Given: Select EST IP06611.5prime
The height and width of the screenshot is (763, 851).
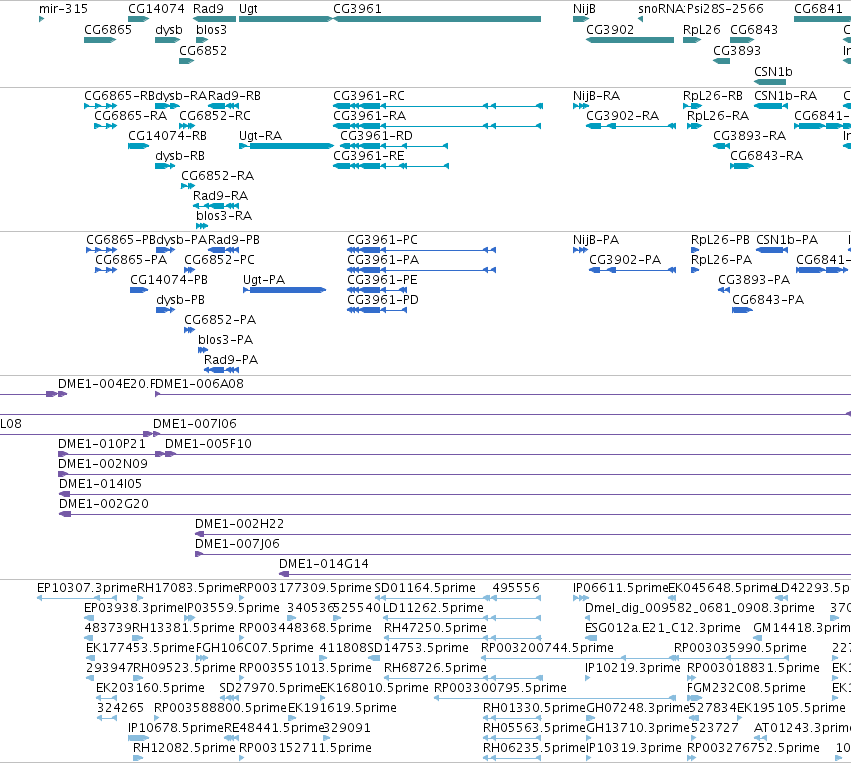Looking at the screenshot, I should (581, 598).
